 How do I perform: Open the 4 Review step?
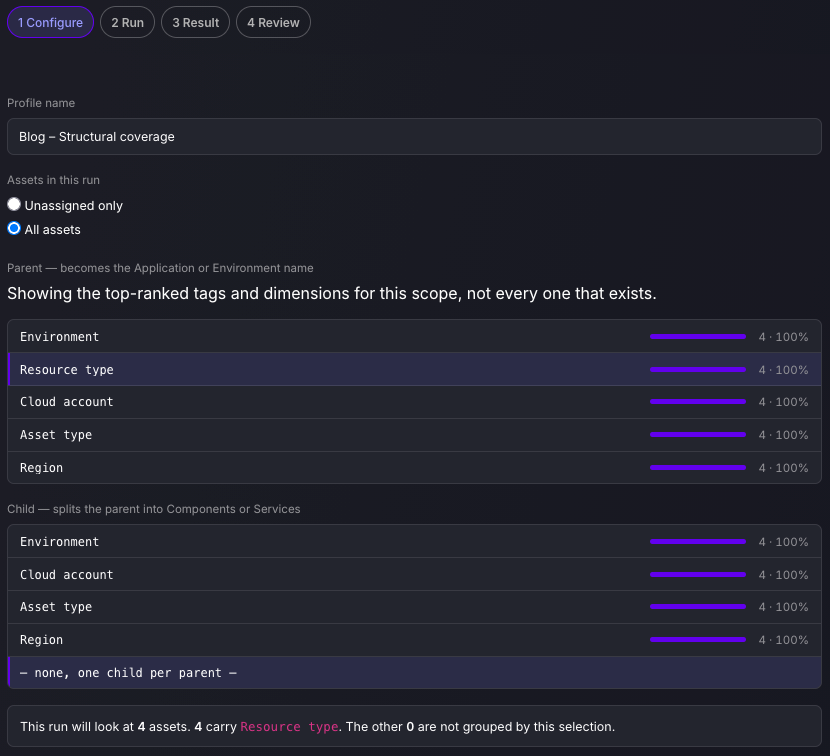pyautogui.click(x=273, y=22)
